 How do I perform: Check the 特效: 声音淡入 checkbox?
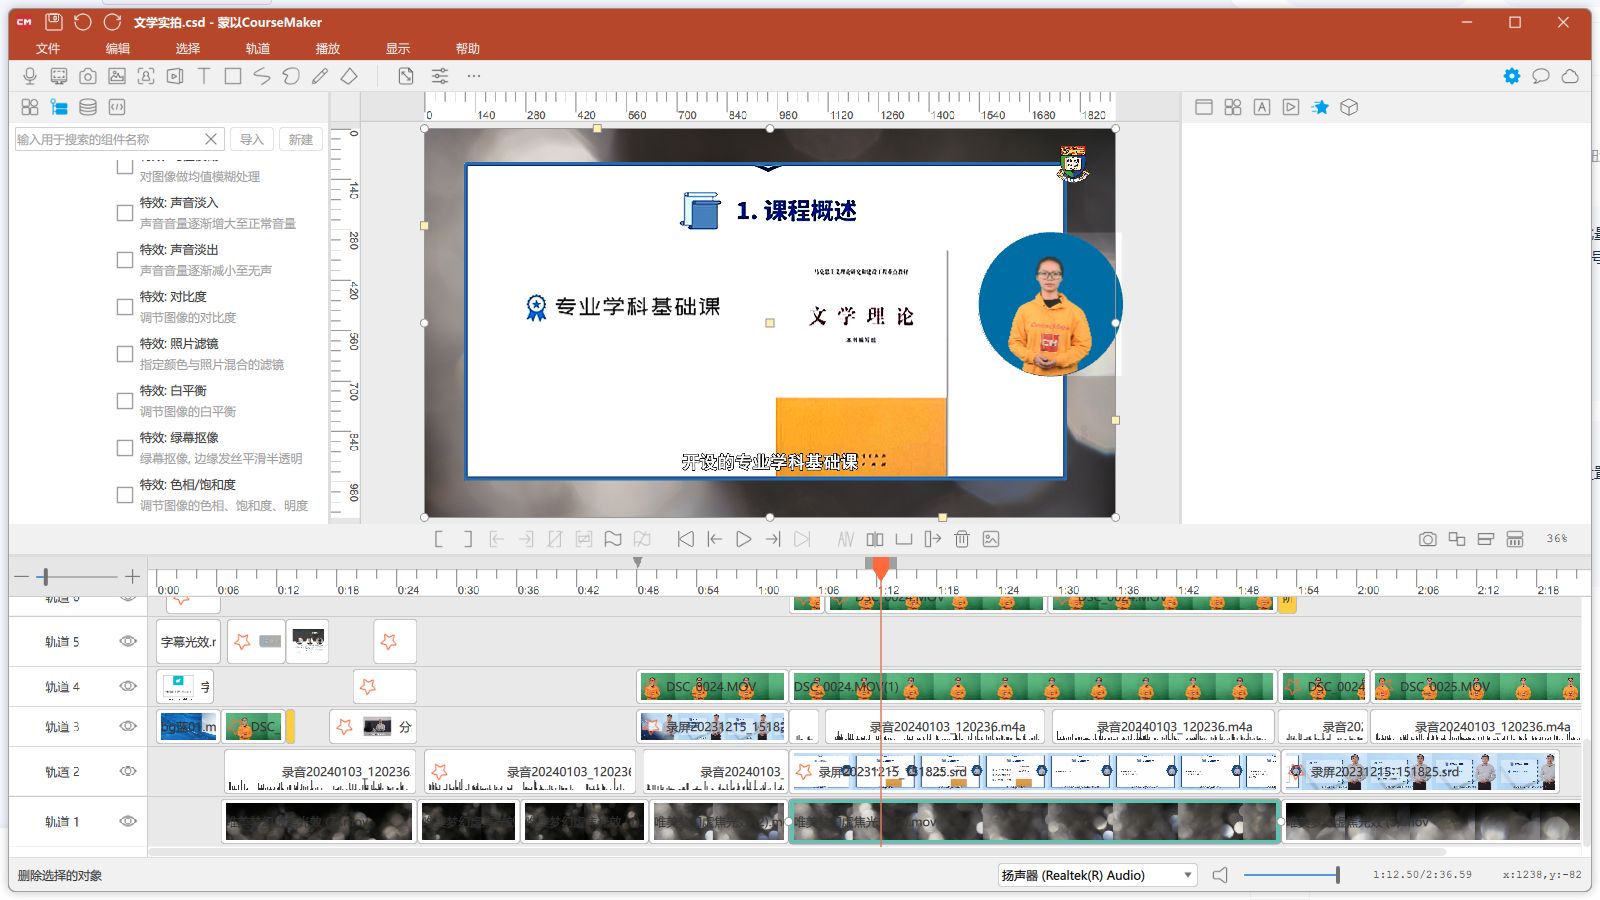point(125,213)
